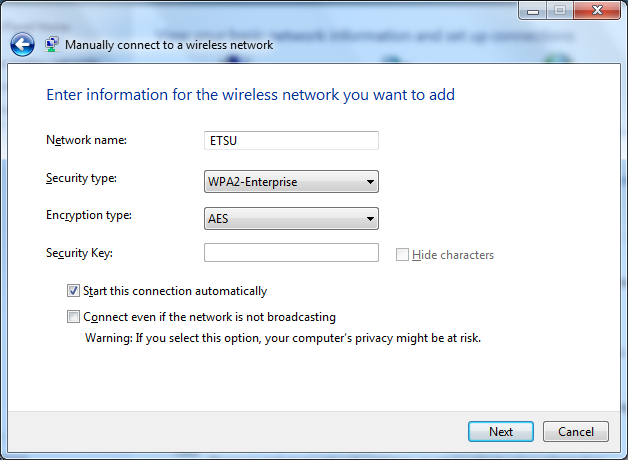Click the blue back arrow button
Screen dimensions: 628x460
[x=22, y=44]
